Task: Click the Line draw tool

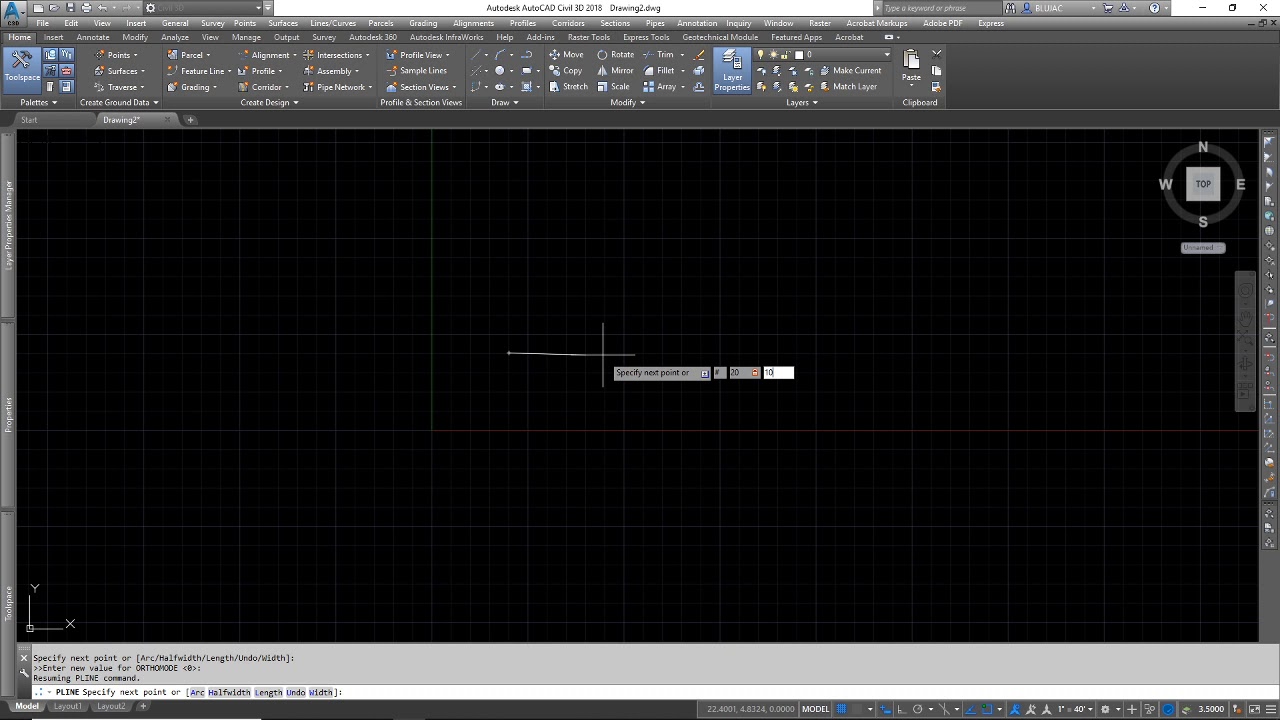Action: (477, 55)
